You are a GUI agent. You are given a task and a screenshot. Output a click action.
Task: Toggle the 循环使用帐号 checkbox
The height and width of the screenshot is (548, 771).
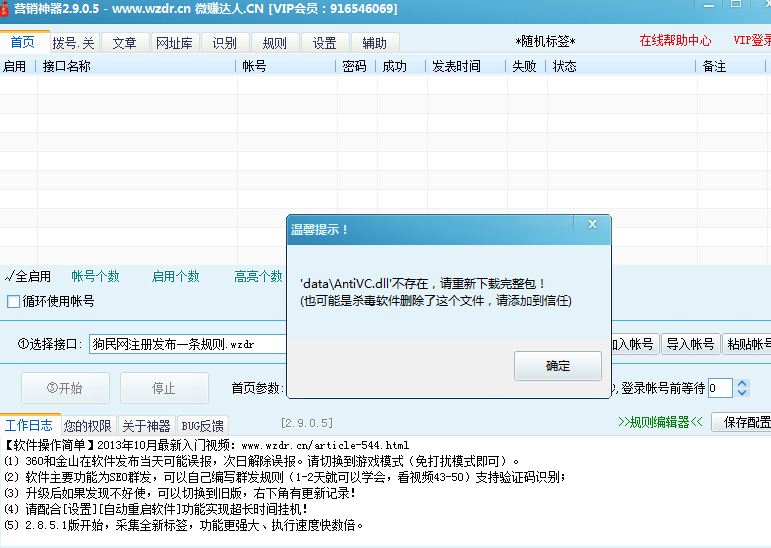[x=14, y=301]
